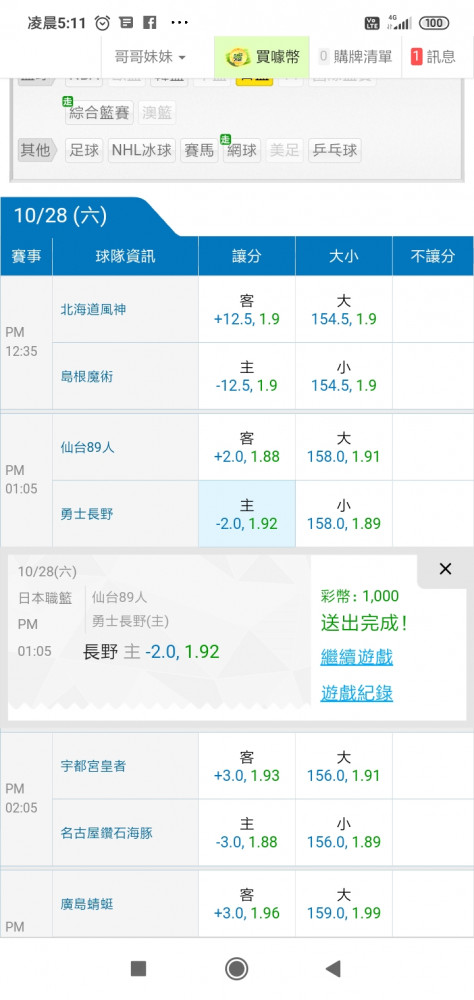Tap the Android home circle icon
474x1000 pixels.
[x=237, y=969]
